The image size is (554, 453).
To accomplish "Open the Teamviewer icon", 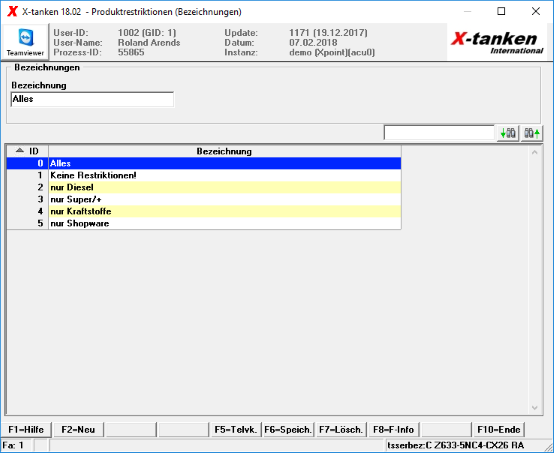I will (x=25, y=42).
